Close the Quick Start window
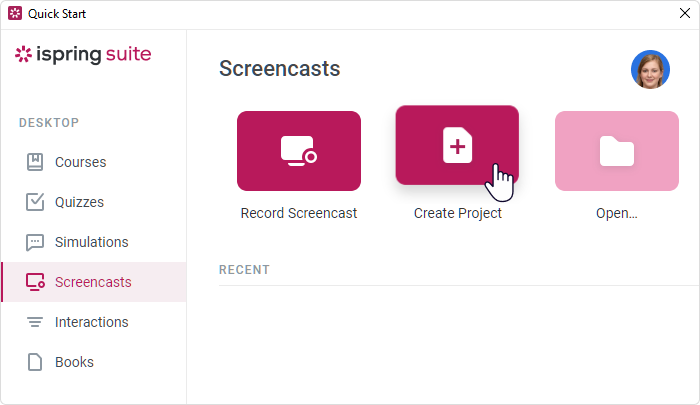This screenshot has width=700, height=405. point(684,14)
